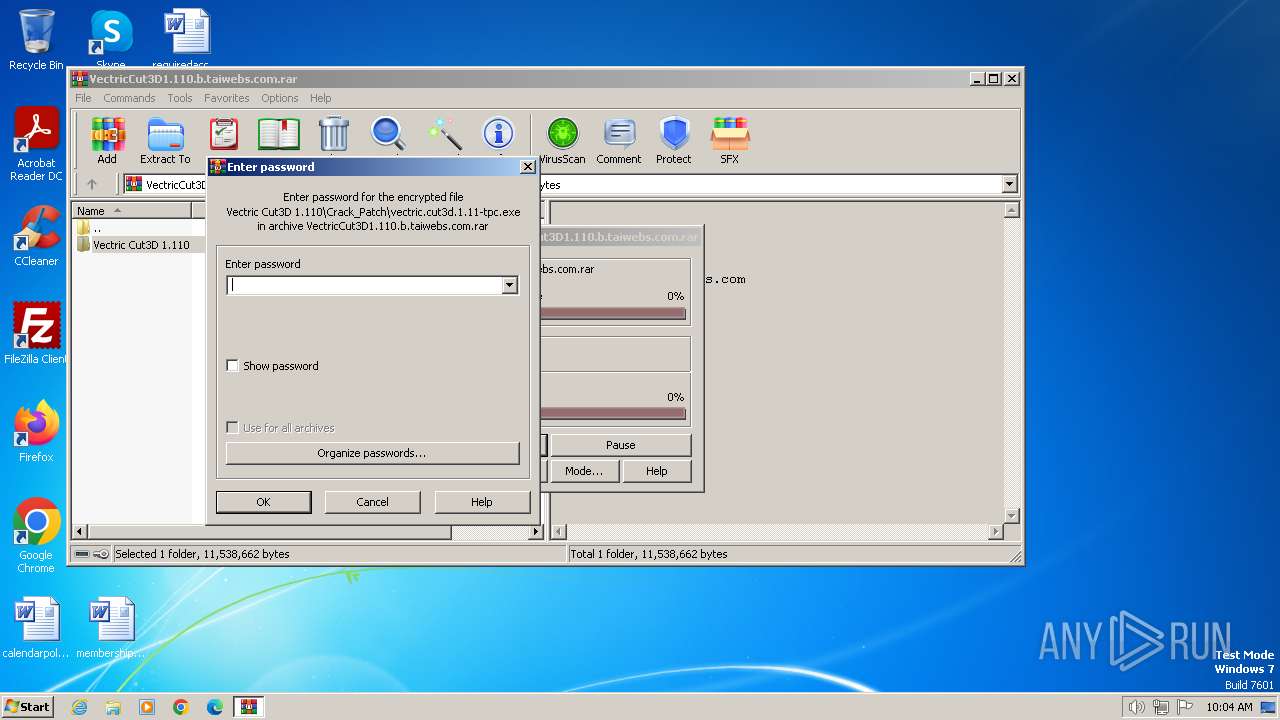Select Firefox desktop icon
This screenshot has width=1280, height=720.
click(36, 432)
